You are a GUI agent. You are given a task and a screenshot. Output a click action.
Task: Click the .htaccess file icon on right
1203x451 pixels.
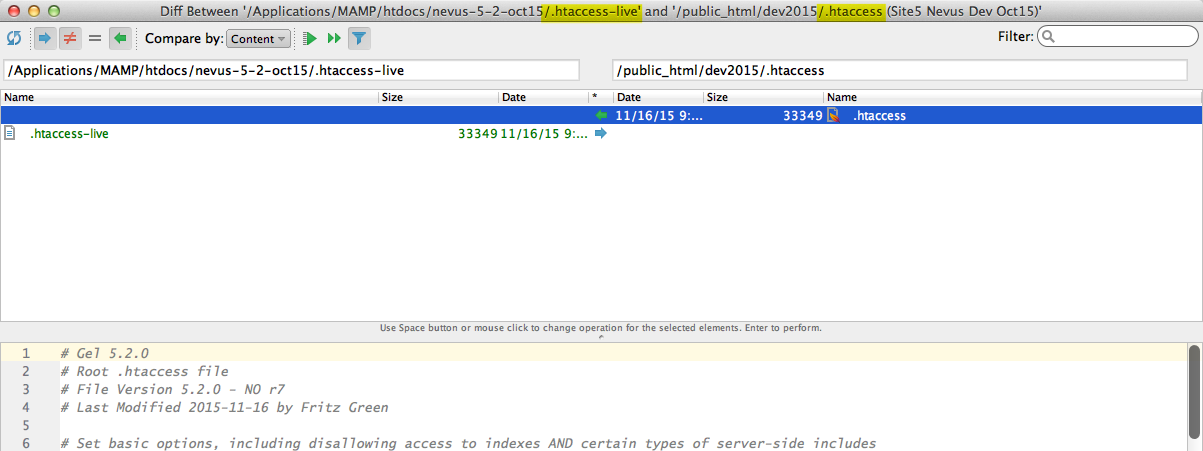click(x=832, y=115)
